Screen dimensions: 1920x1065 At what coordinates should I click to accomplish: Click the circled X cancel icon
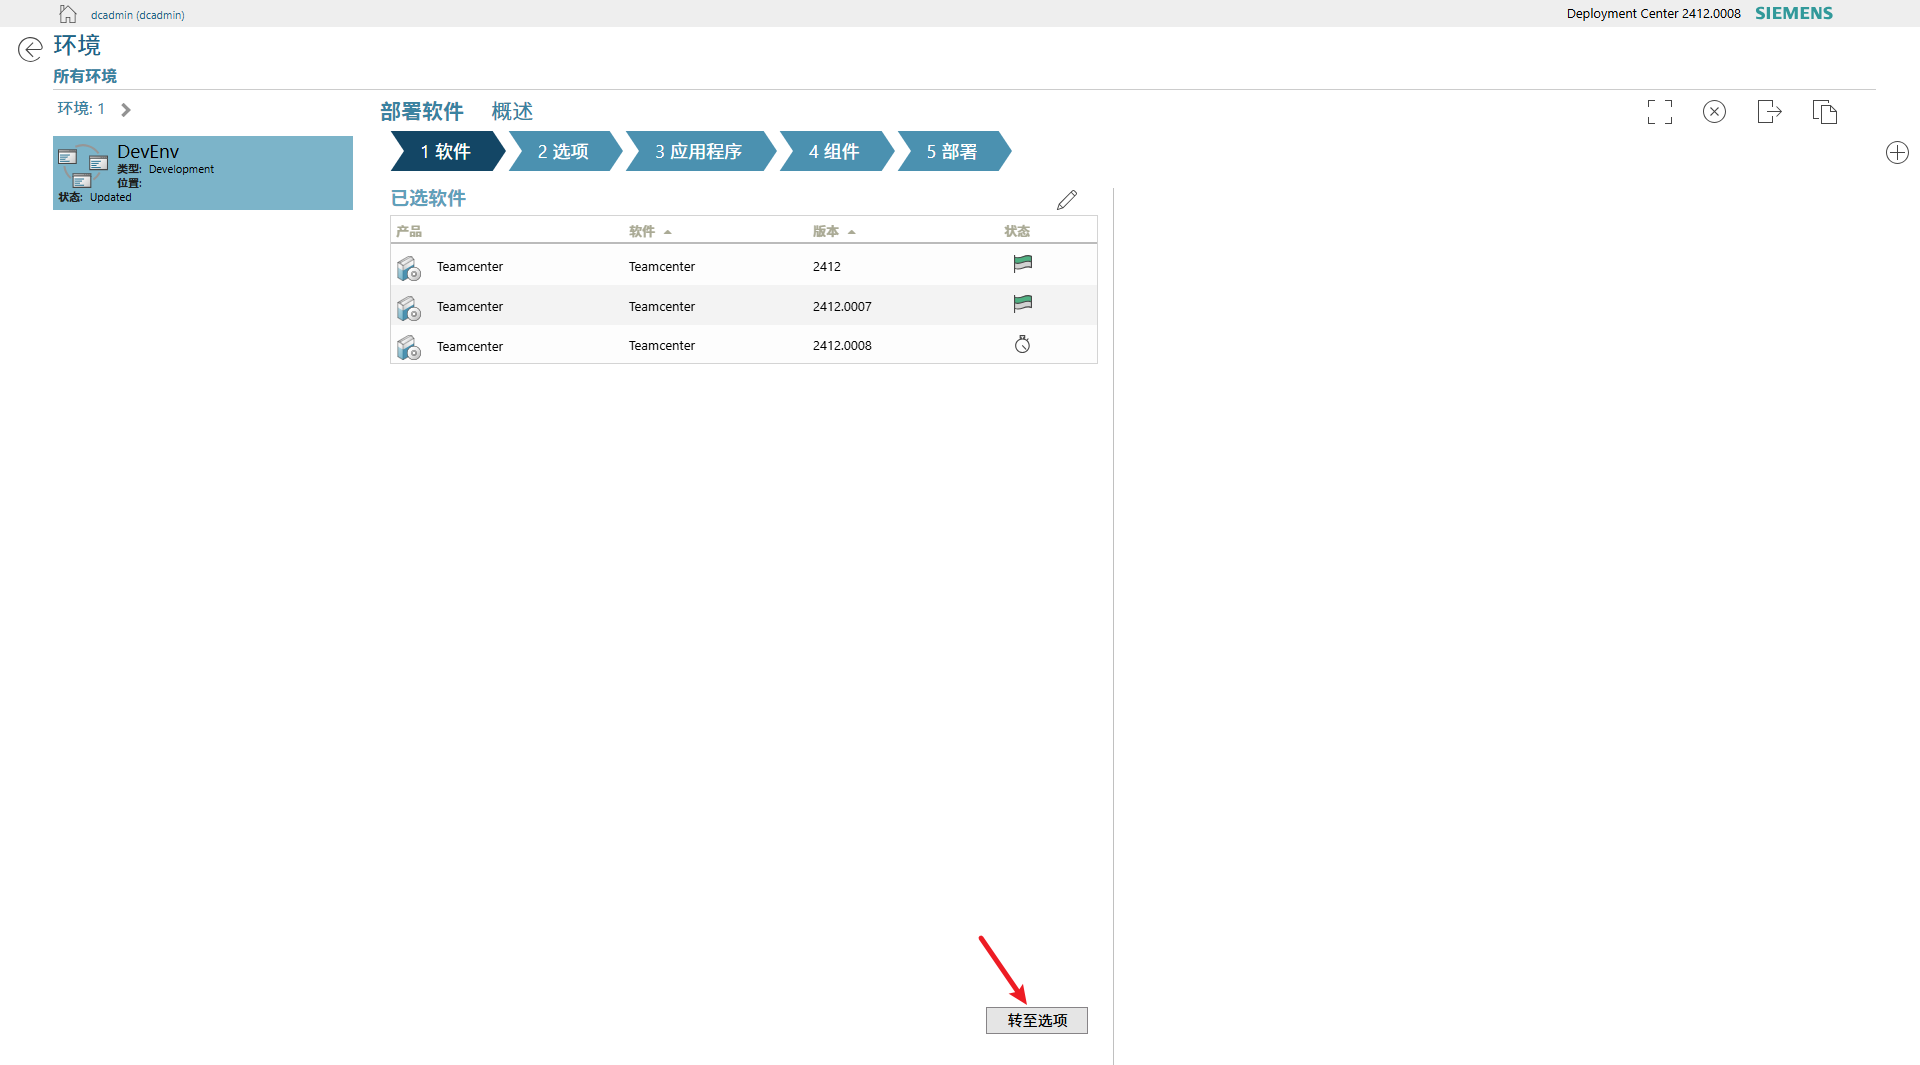pos(1714,112)
